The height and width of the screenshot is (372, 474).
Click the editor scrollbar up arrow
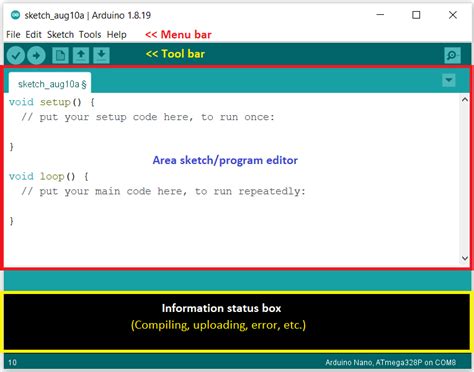pyautogui.click(x=465, y=99)
